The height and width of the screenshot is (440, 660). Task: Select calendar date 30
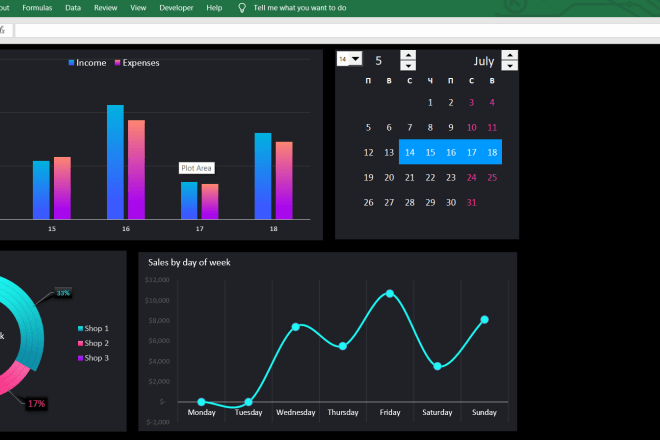[x=451, y=203]
